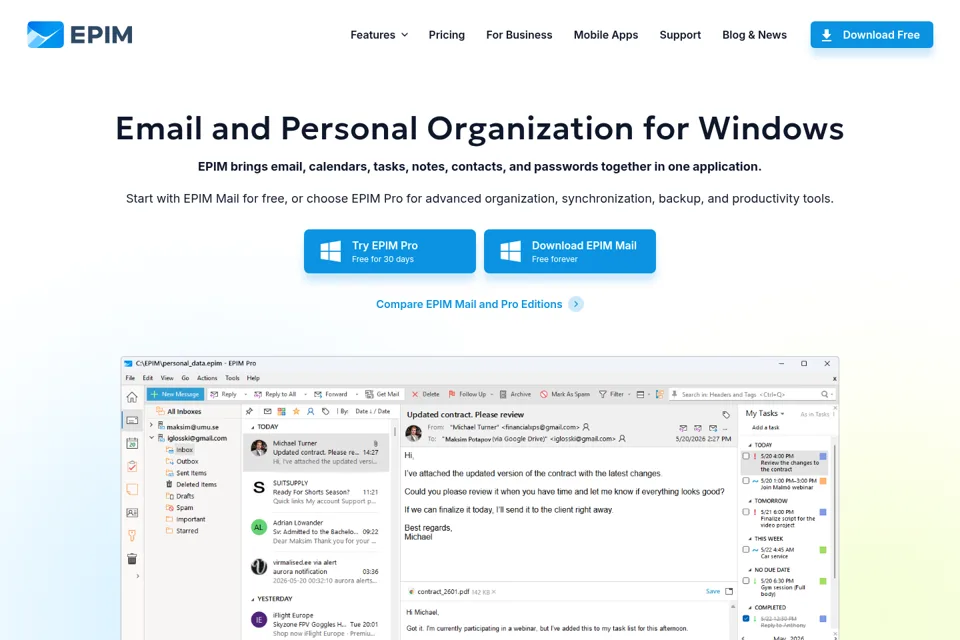960x640 pixels.
Task: Click Download EPIM Mail button
Action: tap(569, 251)
